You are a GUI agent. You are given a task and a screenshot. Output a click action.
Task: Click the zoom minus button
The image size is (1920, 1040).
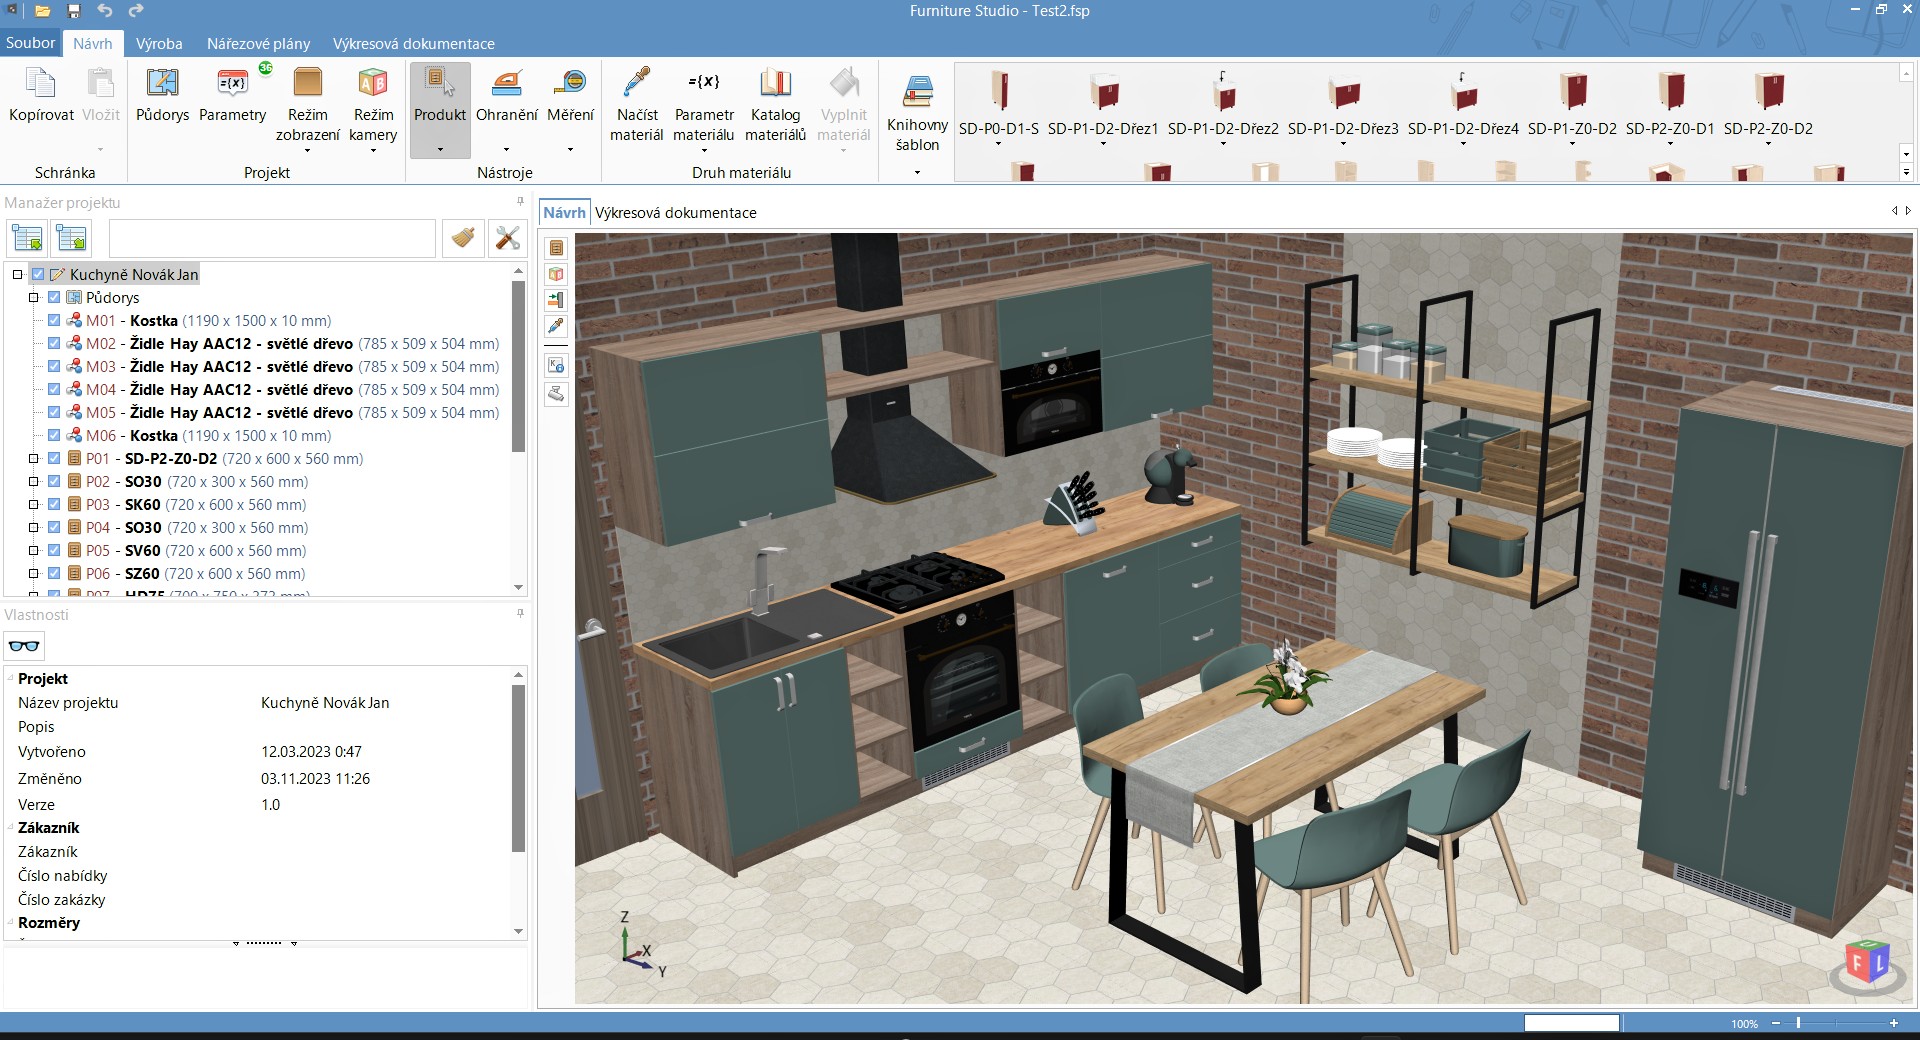1776,1023
